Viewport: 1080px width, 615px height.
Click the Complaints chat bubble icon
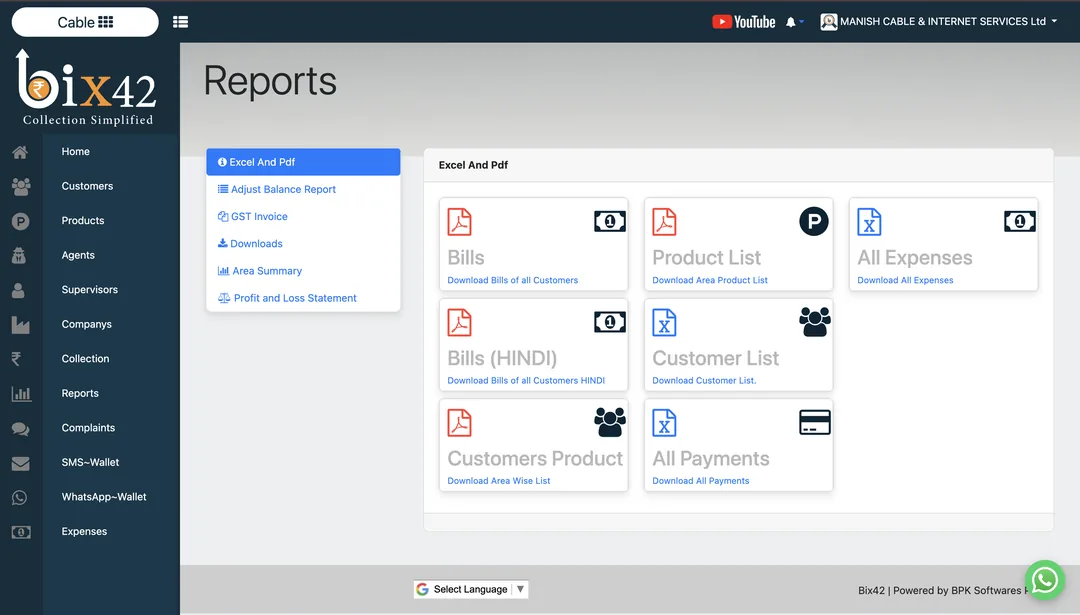21,429
